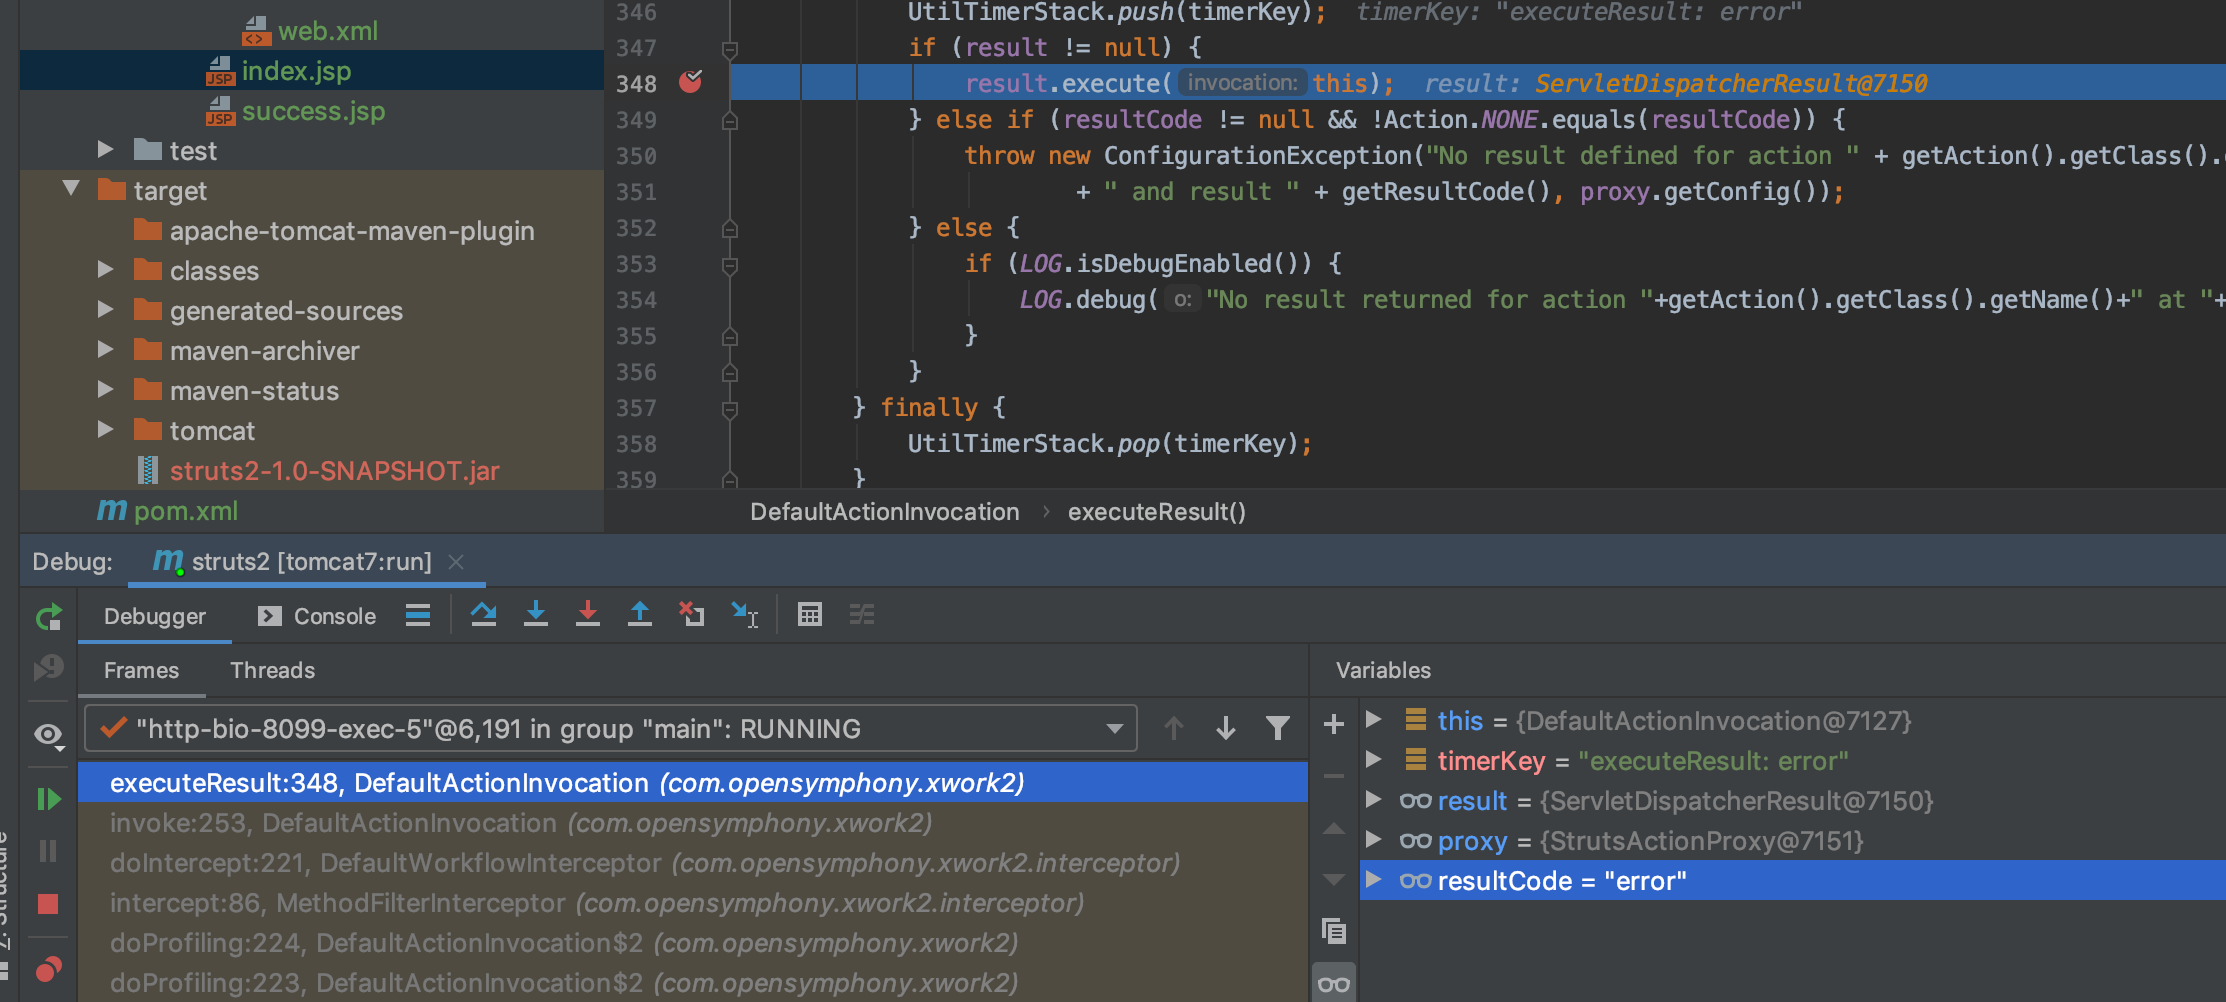Screen dimensions: 2226x1002
Task: Expand the tomcat folder
Action: (x=105, y=429)
